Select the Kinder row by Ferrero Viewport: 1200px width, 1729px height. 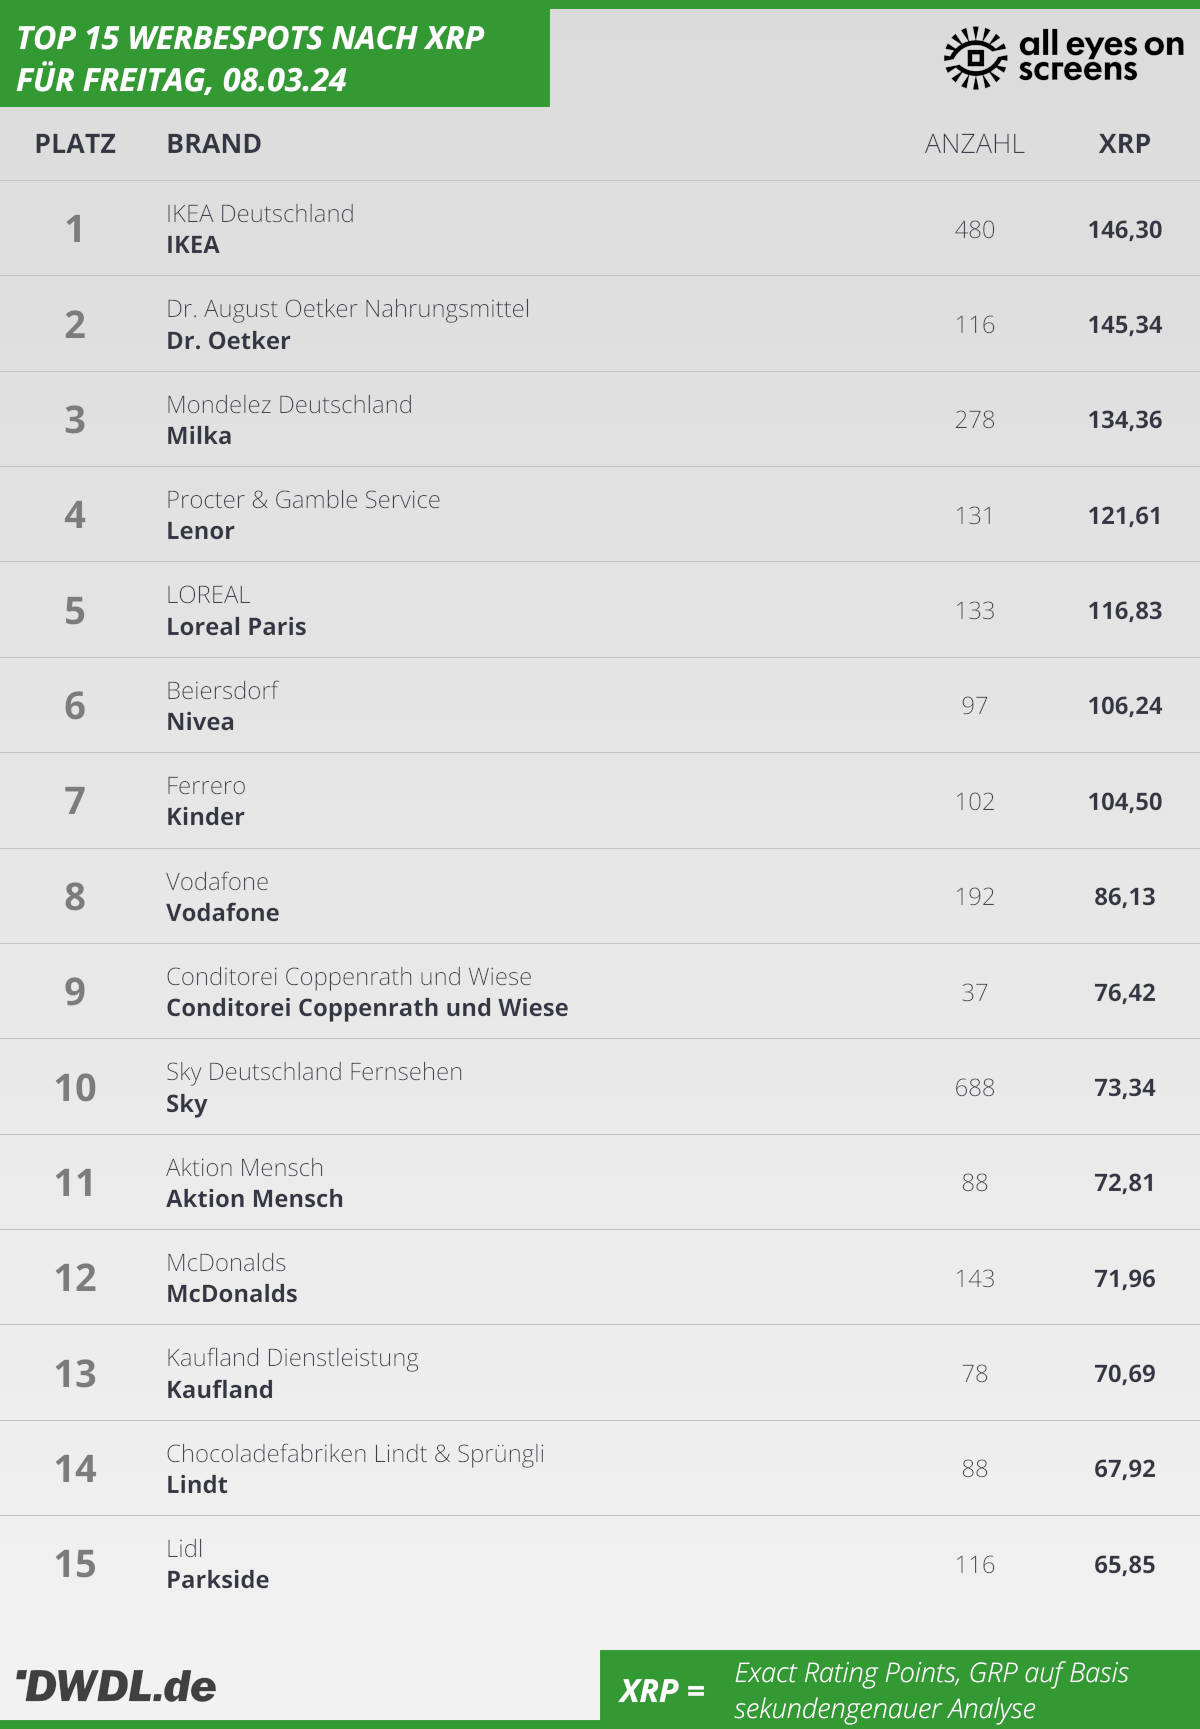[600, 801]
